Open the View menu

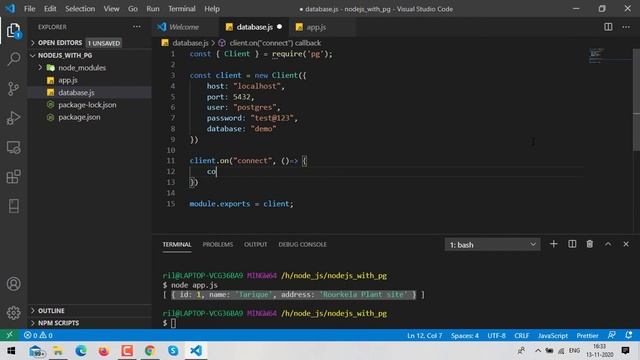coord(111,9)
